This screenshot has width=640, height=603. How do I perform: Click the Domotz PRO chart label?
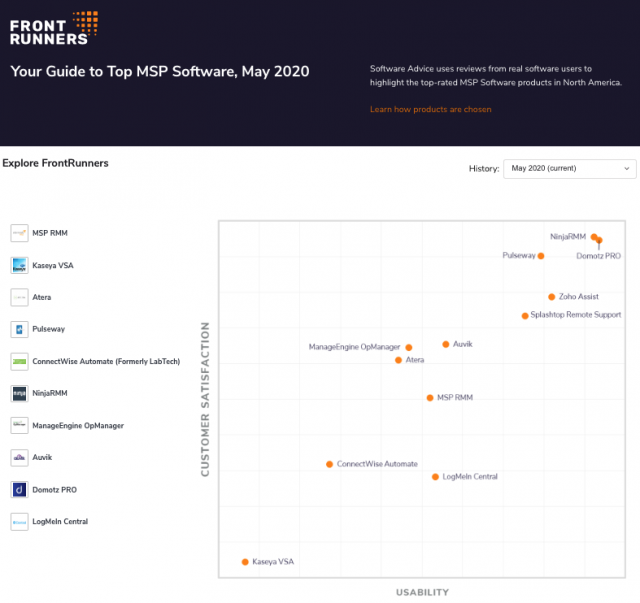tap(598, 256)
